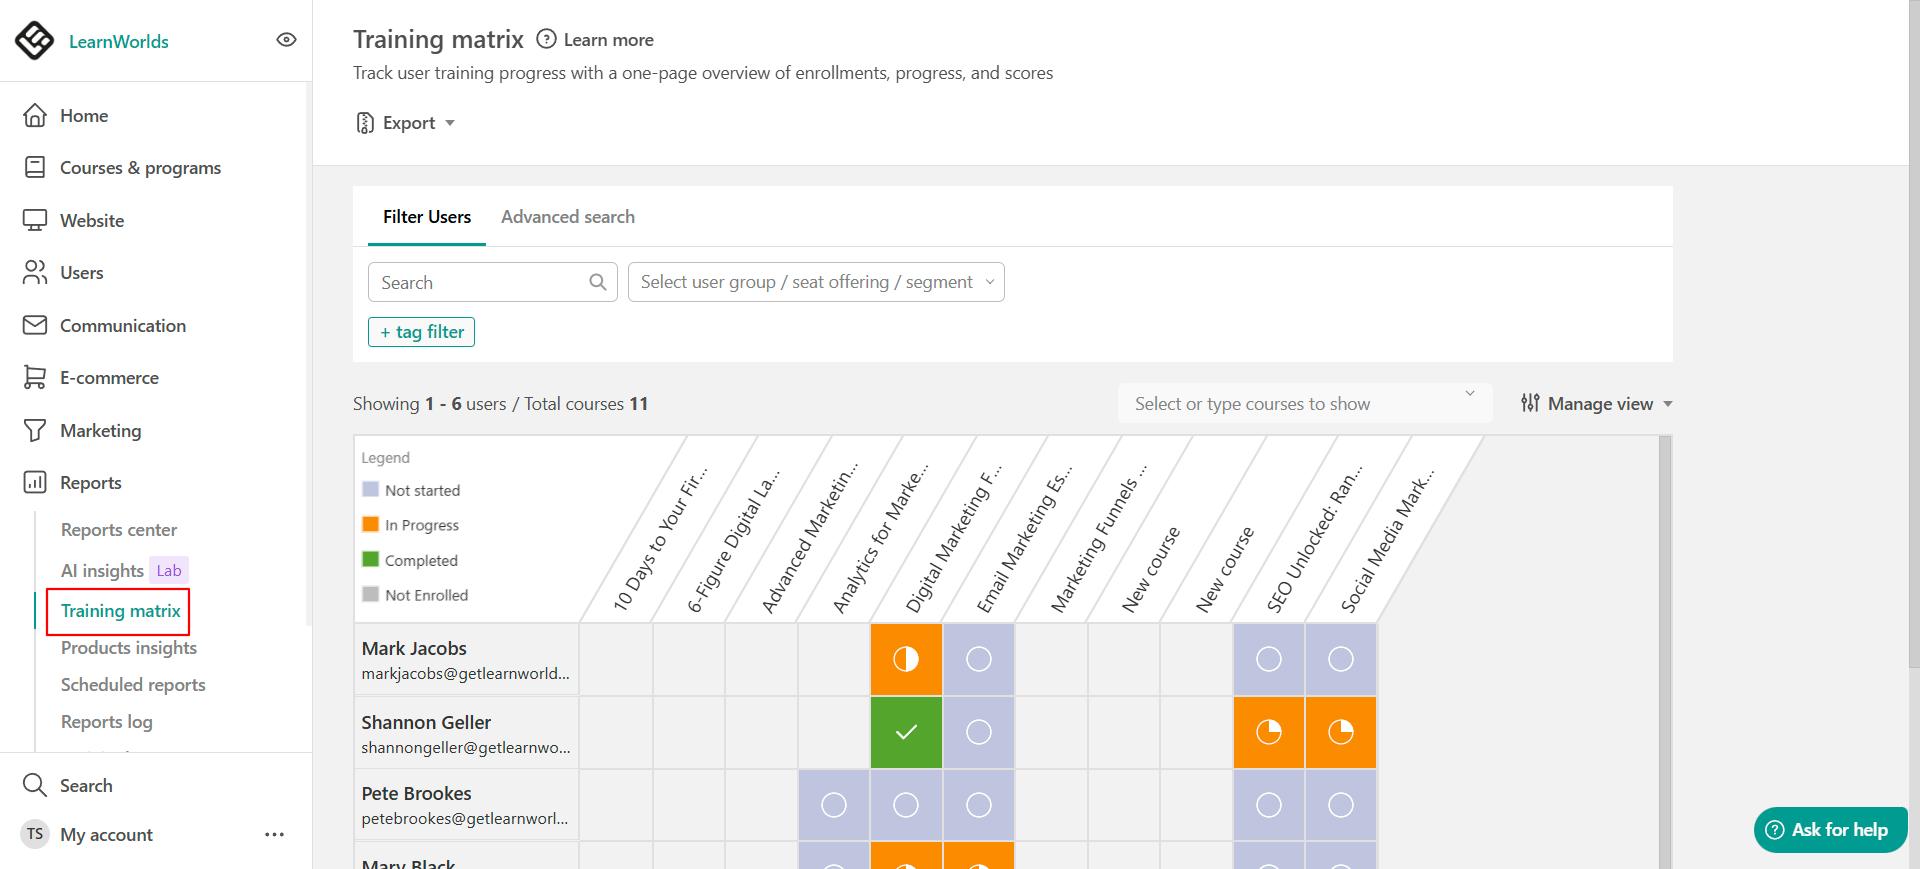The image size is (1920, 869).
Task: Click Pete Brookes not-started Advanced Marketing cell
Action: coord(834,805)
